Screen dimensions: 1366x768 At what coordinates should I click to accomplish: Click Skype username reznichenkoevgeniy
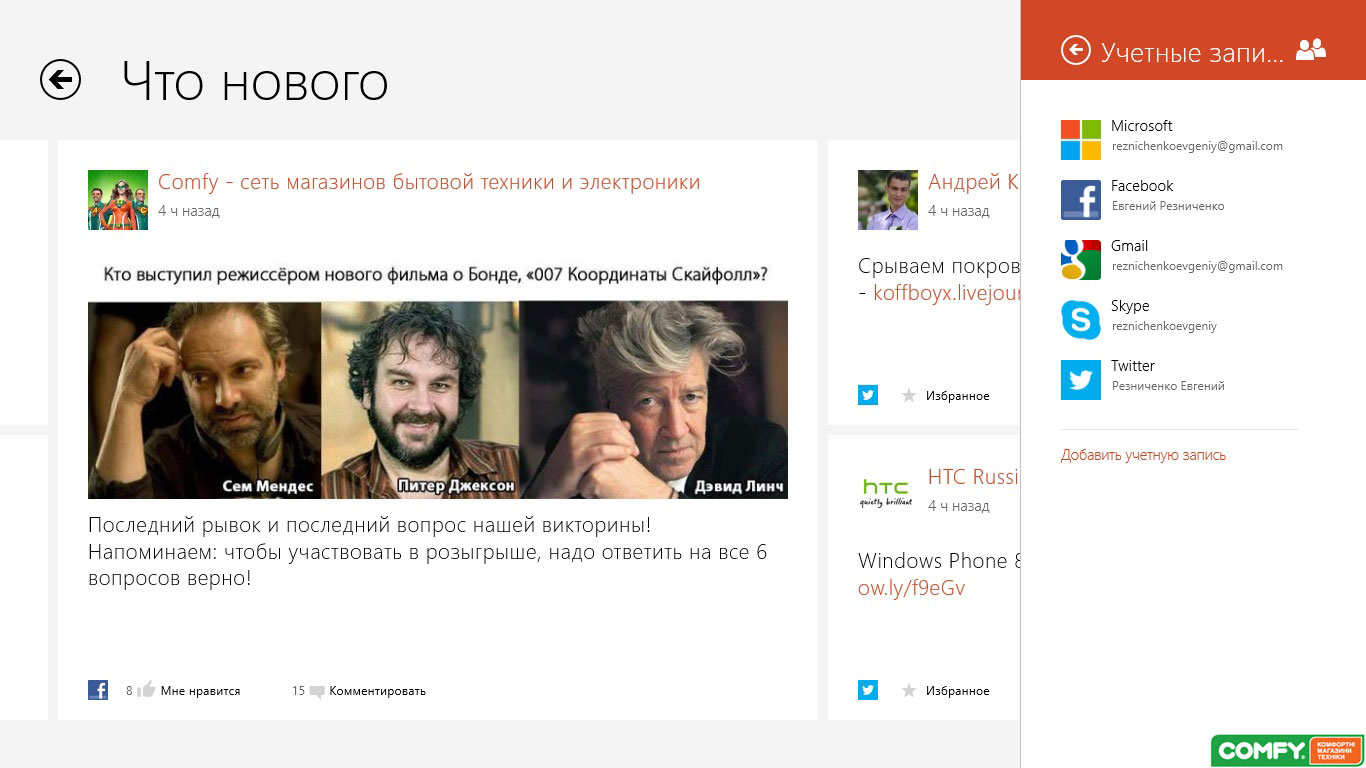(1163, 326)
